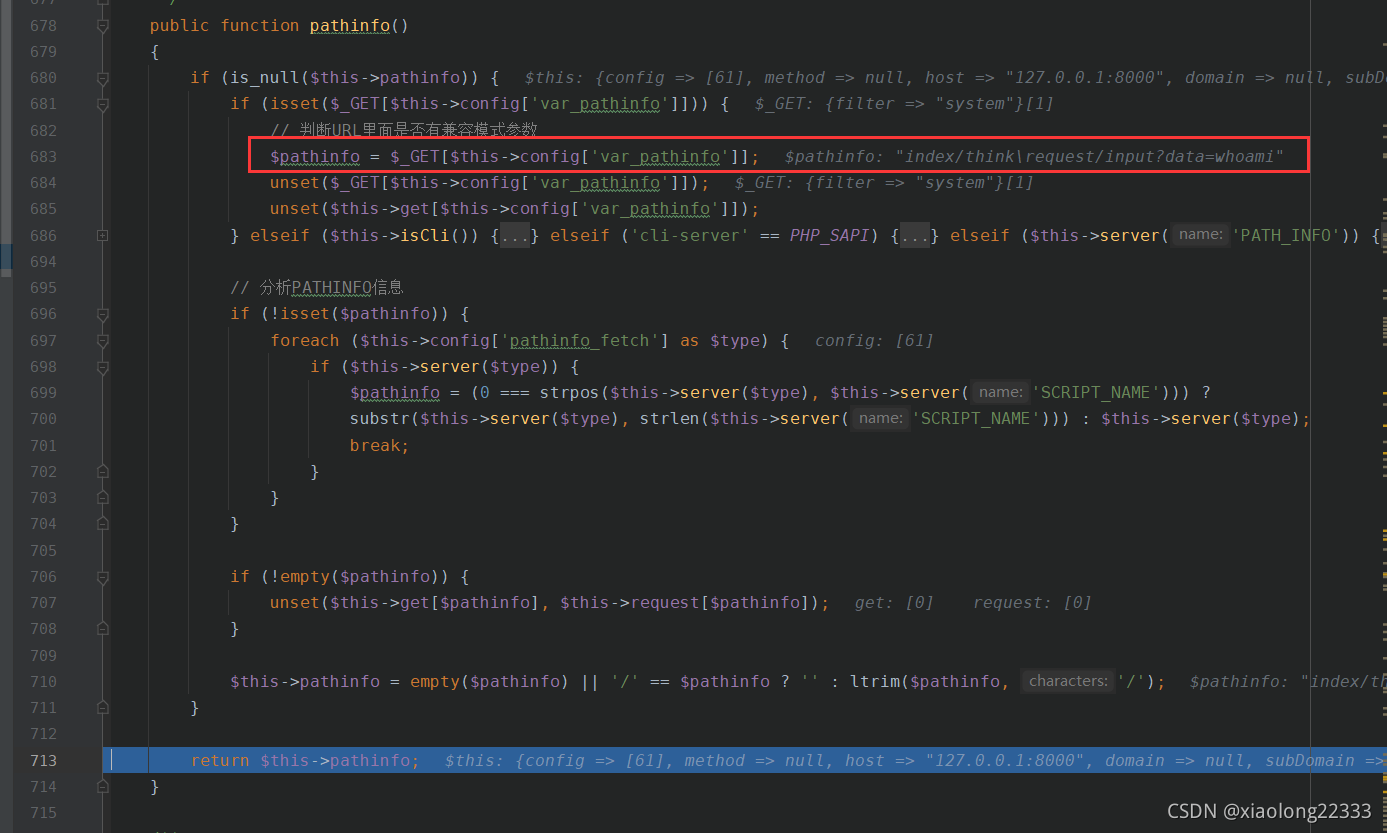The image size is (1387, 833).
Task: Click fold end marker at line 702
Action: click(x=102, y=471)
